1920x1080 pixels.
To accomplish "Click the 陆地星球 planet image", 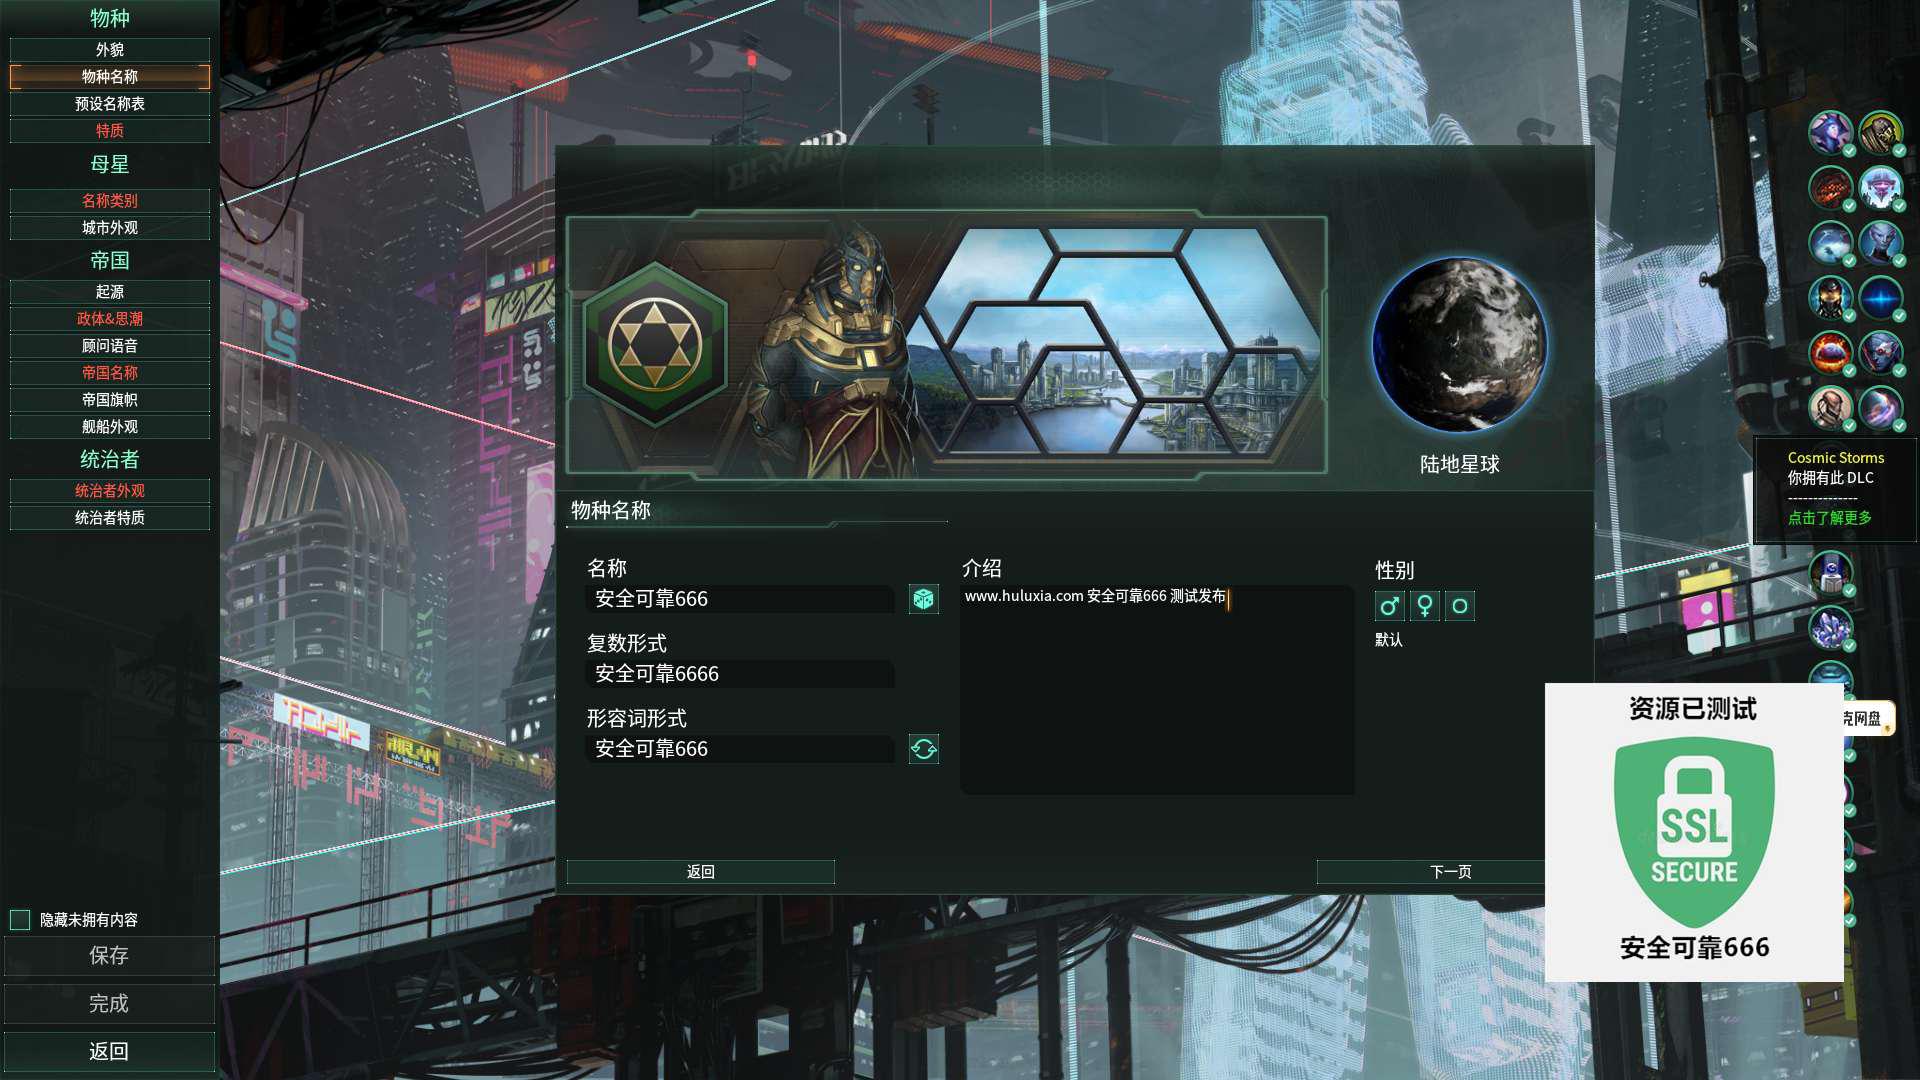I will pyautogui.click(x=1459, y=344).
